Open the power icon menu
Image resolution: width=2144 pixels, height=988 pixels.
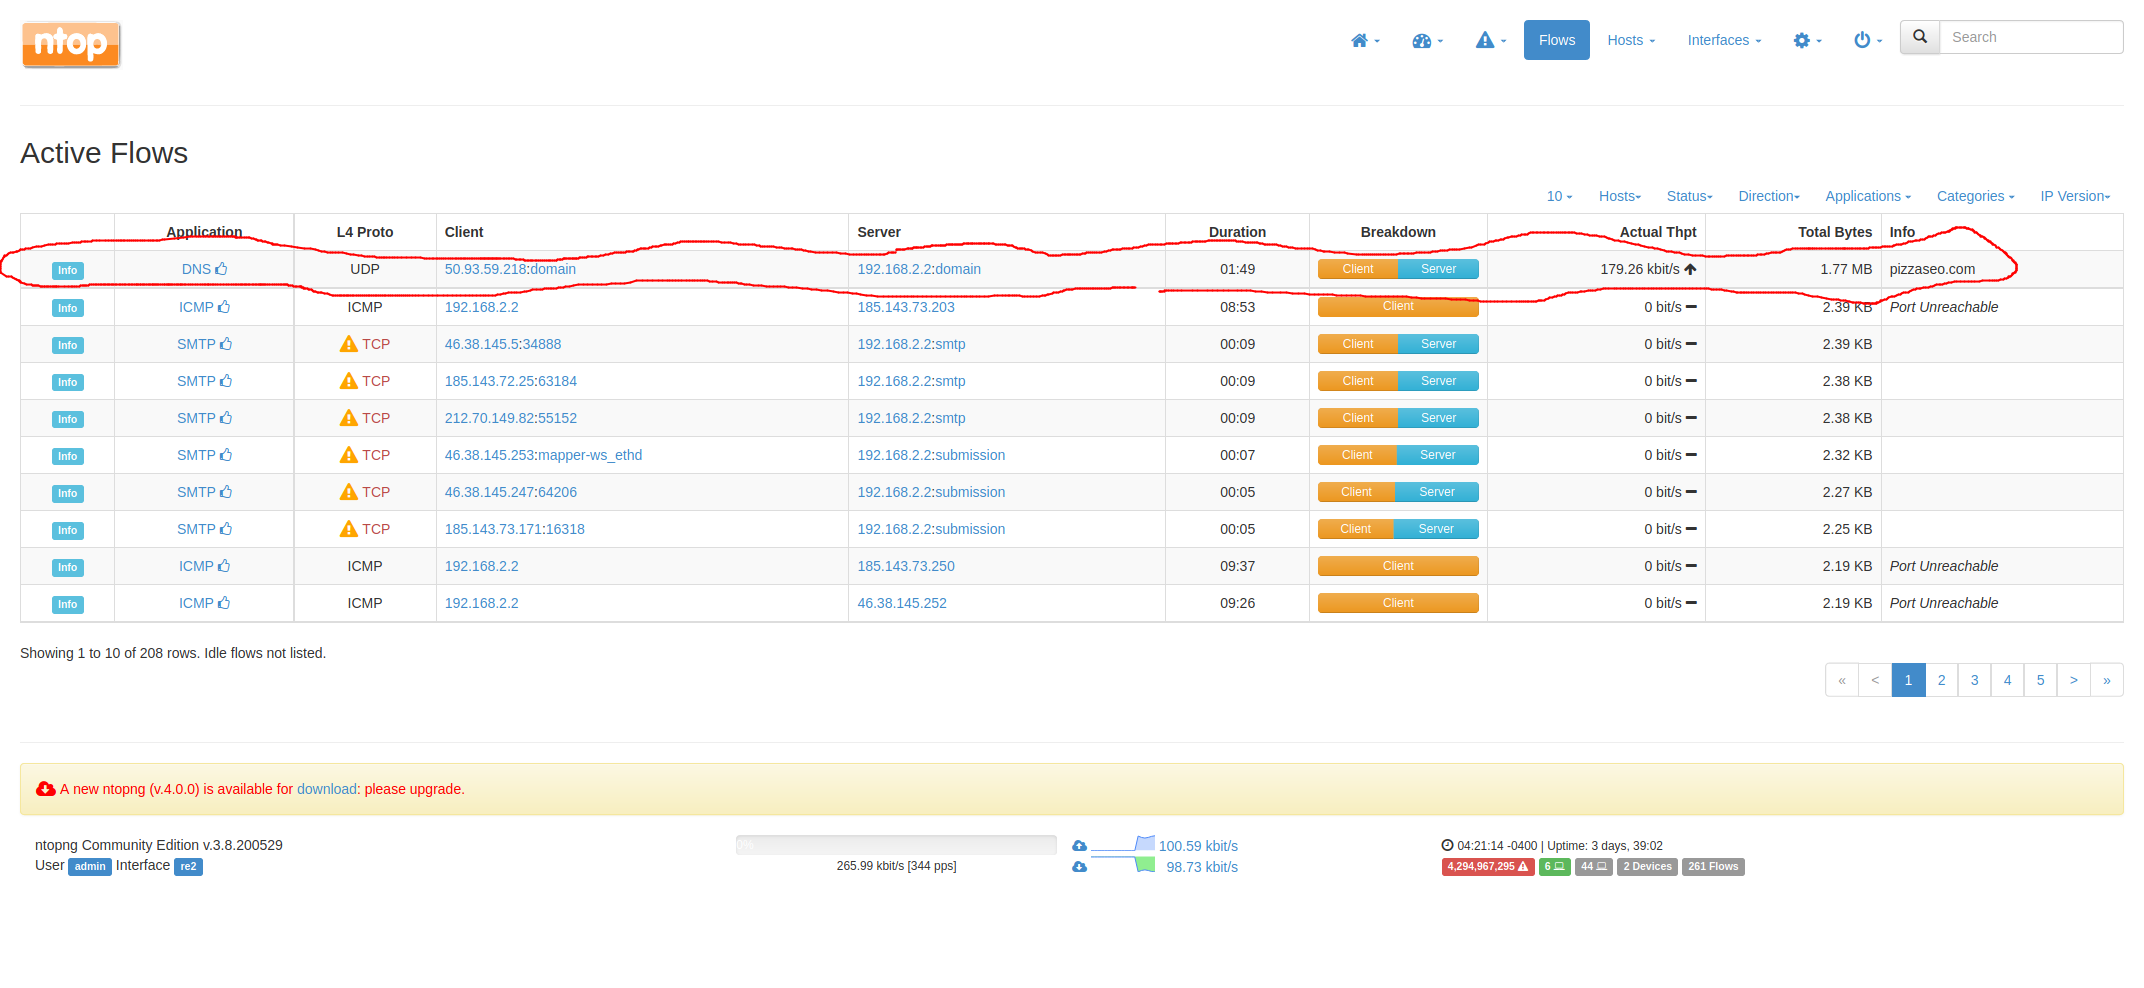(1867, 40)
